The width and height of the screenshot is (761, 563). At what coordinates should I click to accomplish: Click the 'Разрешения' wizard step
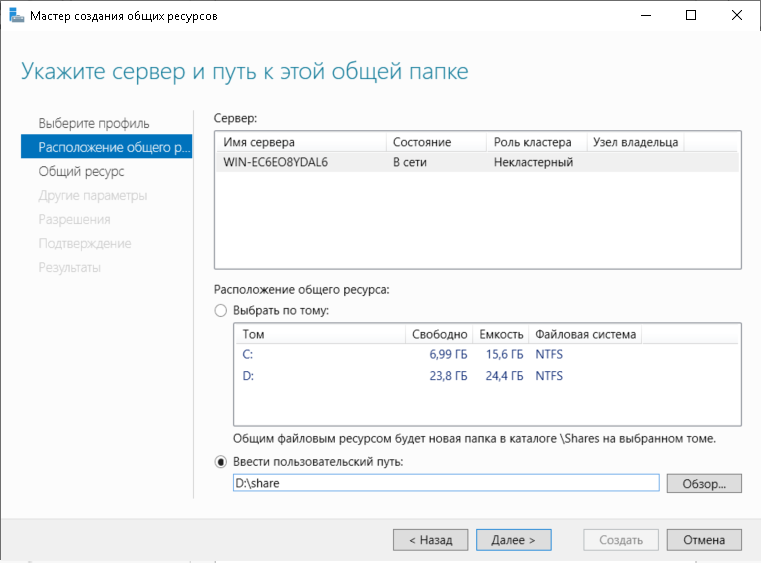tap(74, 219)
